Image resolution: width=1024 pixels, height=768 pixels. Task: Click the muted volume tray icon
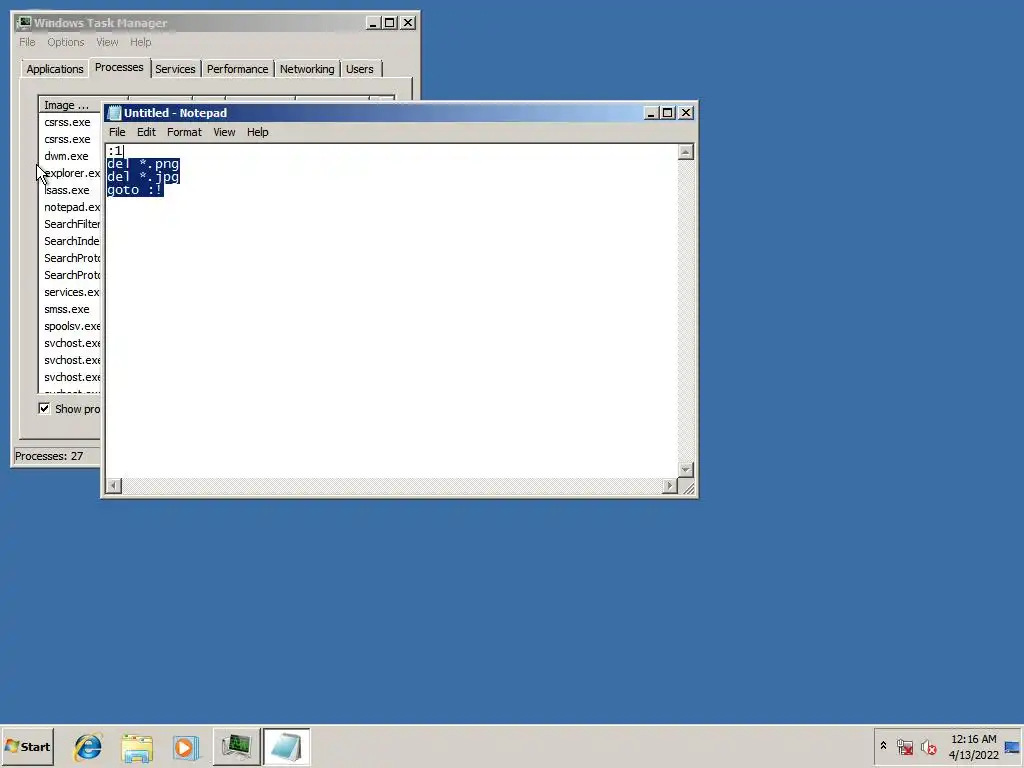tap(929, 746)
